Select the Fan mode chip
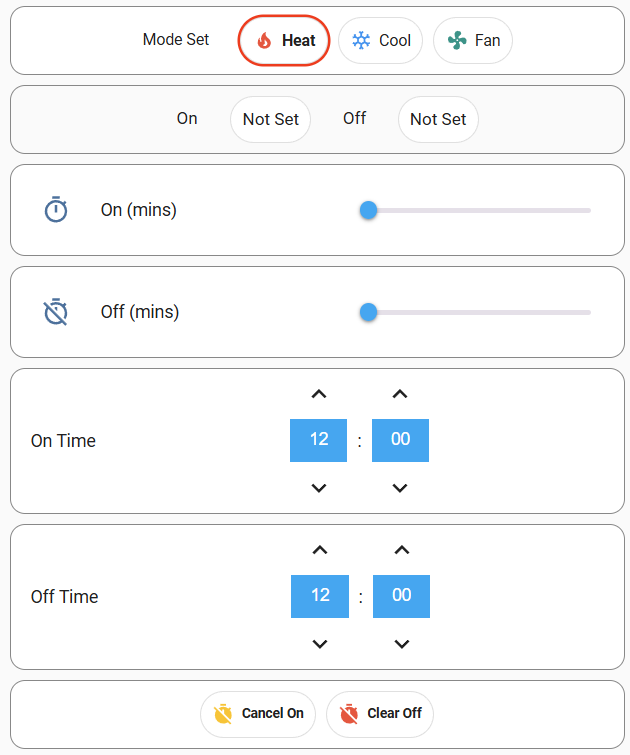The image size is (630, 755). tap(472, 40)
